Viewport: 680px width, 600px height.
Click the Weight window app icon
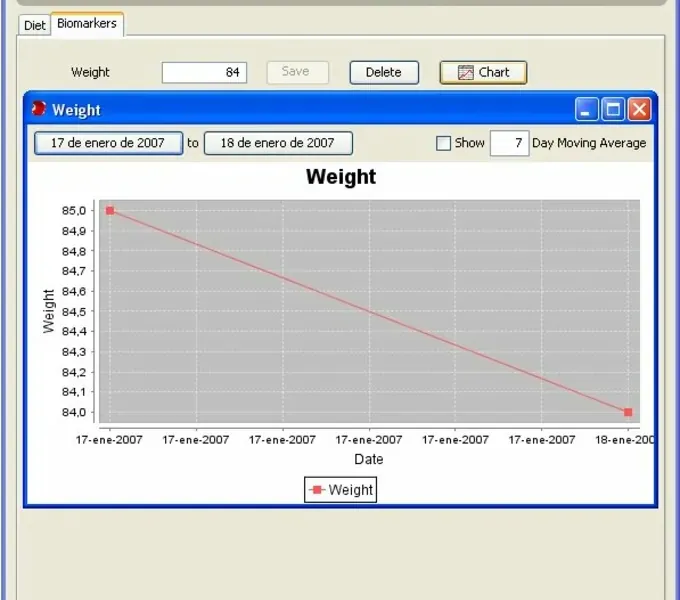(39, 108)
